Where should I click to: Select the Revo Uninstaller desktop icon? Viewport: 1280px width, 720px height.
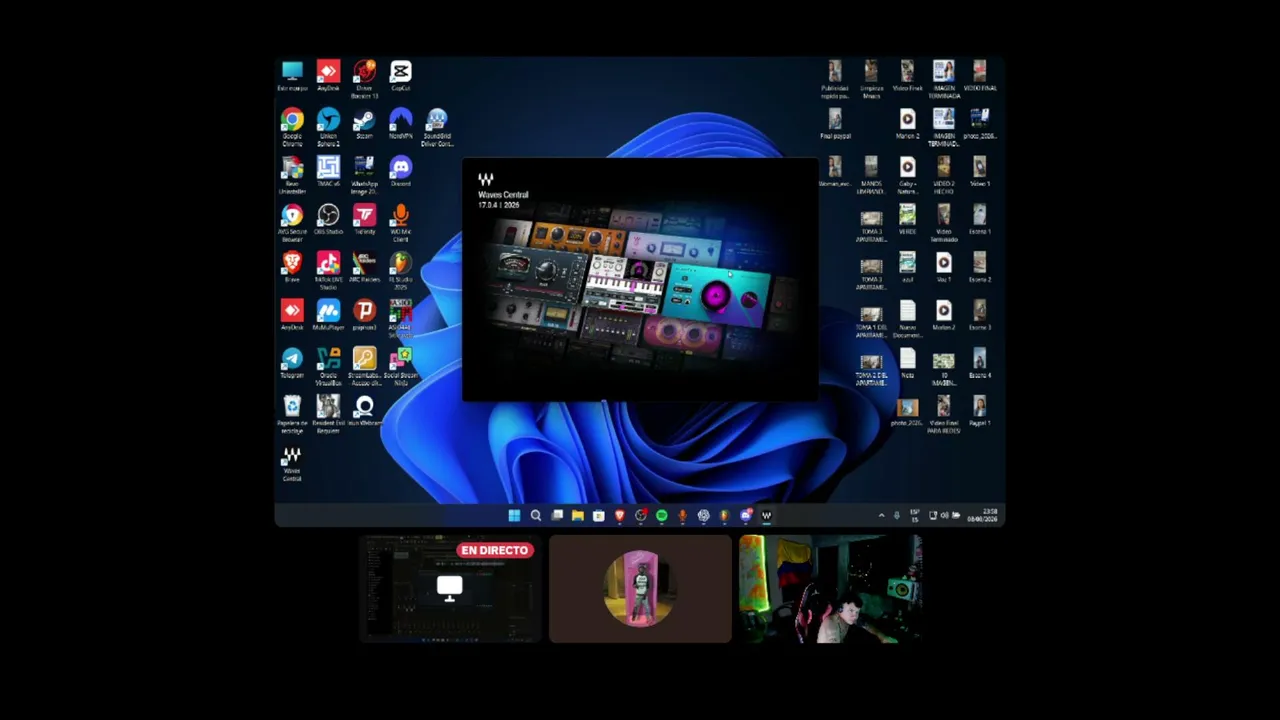(x=292, y=175)
